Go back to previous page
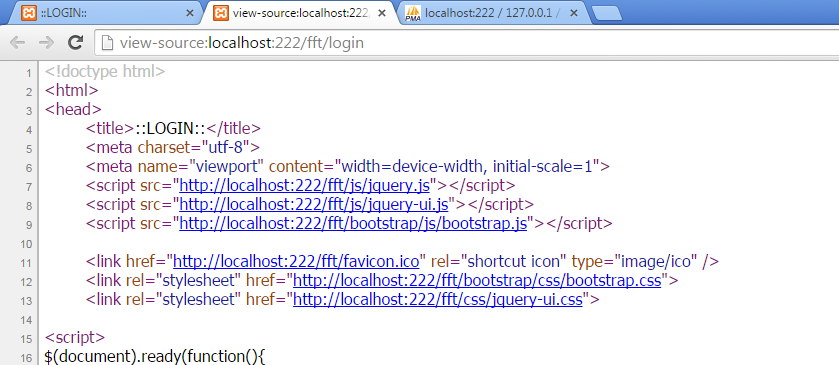The width and height of the screenshot is (839, 365). [18, 43]
